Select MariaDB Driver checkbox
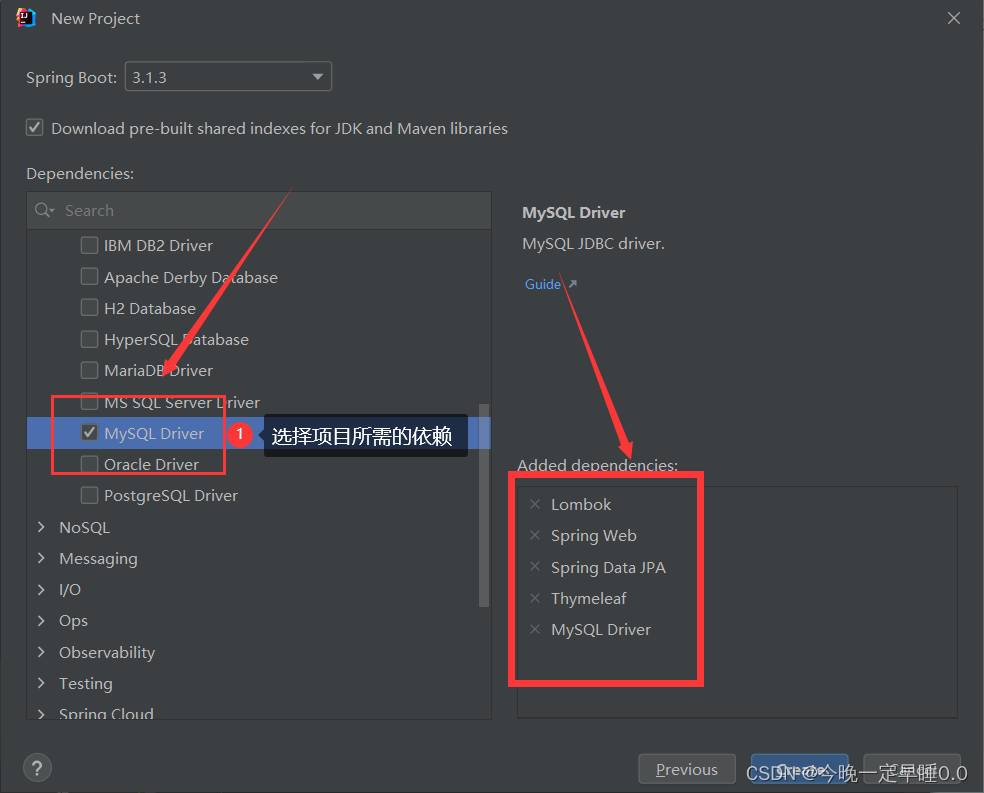The height and width of the screenshot is (793, 984). pos(89,370)
